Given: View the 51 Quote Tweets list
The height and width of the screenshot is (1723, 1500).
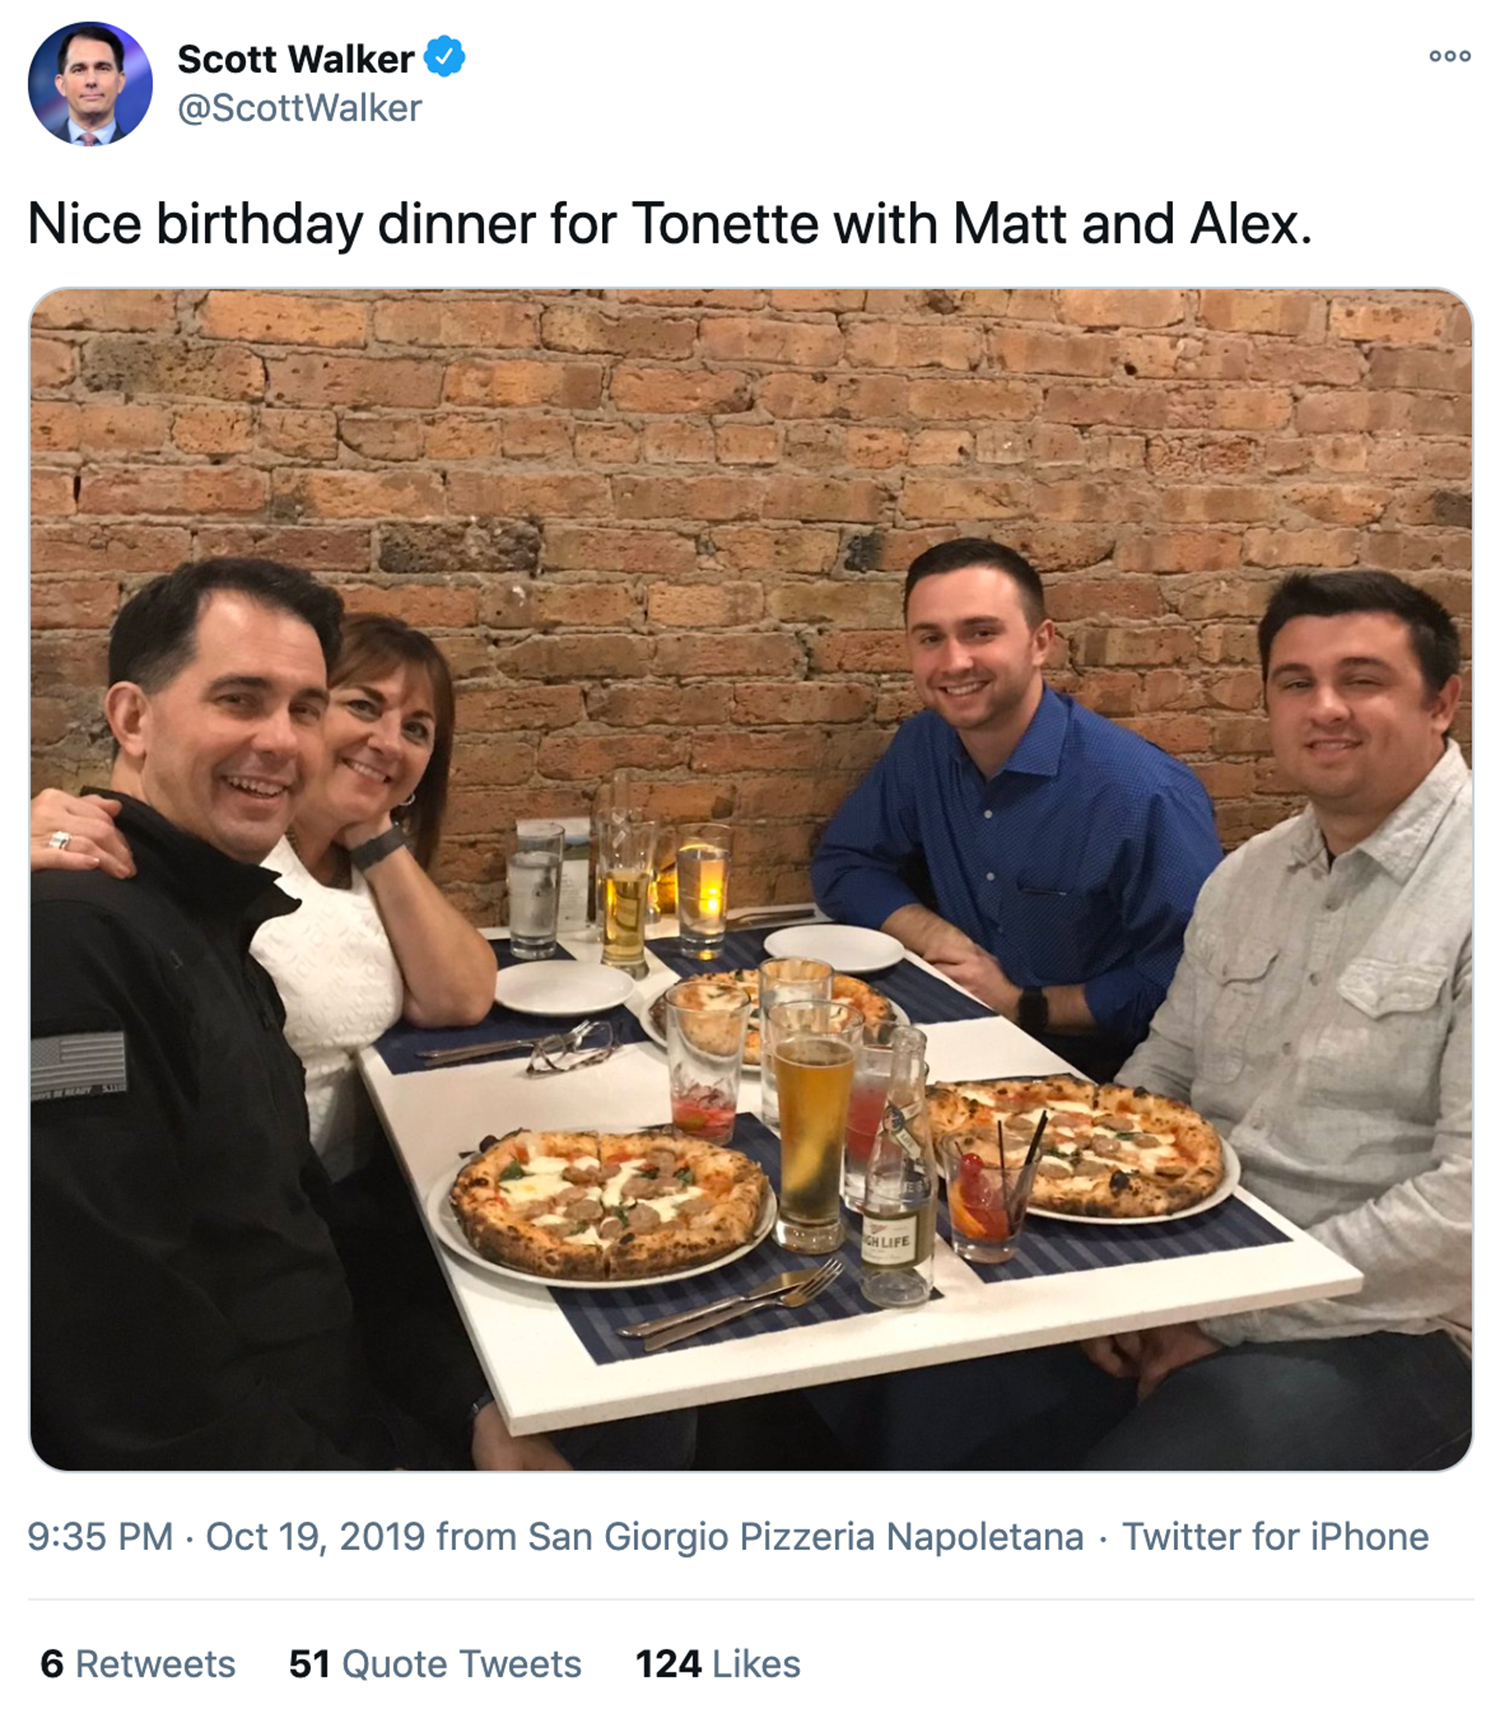Looking at the screenshot, I should pyautogui.click(x=435, y=1664).
